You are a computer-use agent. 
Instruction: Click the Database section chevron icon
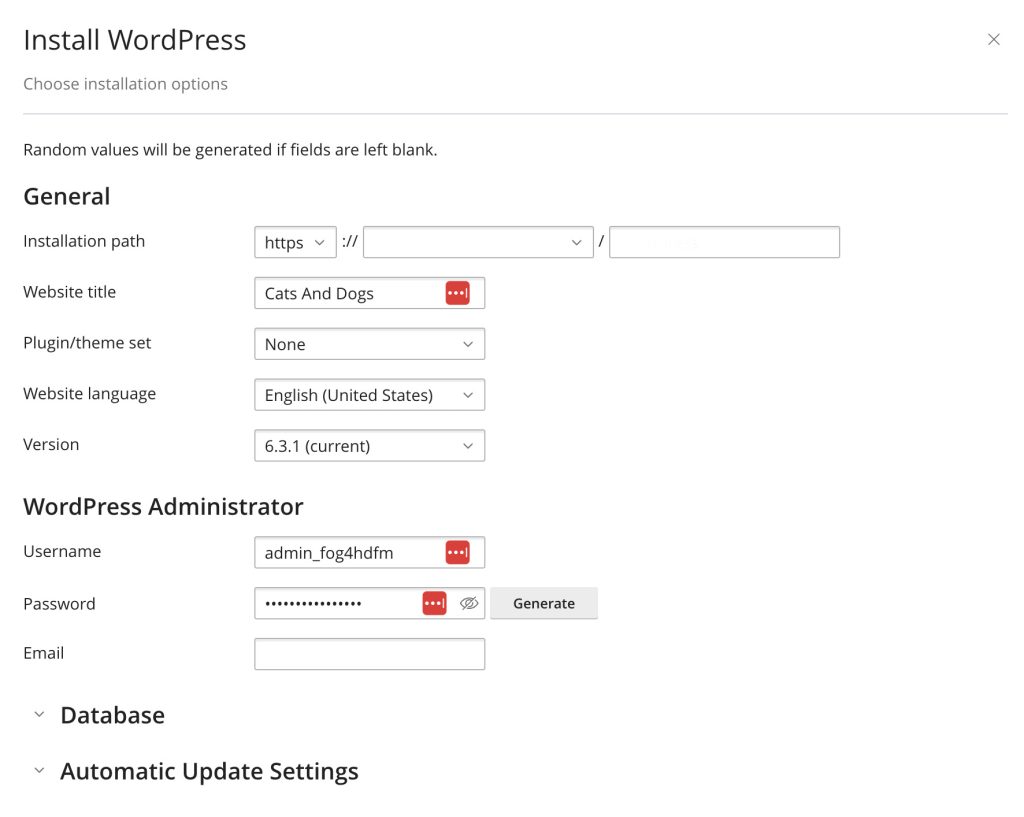39,715
